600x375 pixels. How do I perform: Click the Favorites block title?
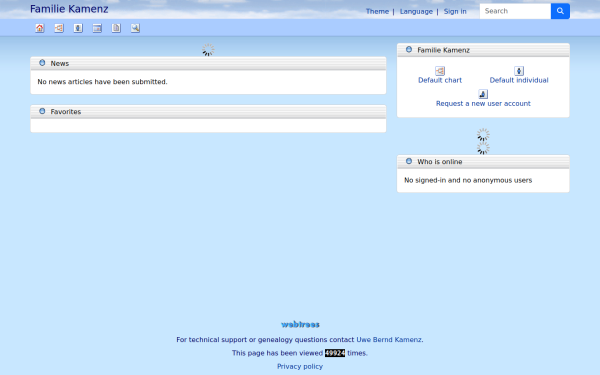click(66, 112)
